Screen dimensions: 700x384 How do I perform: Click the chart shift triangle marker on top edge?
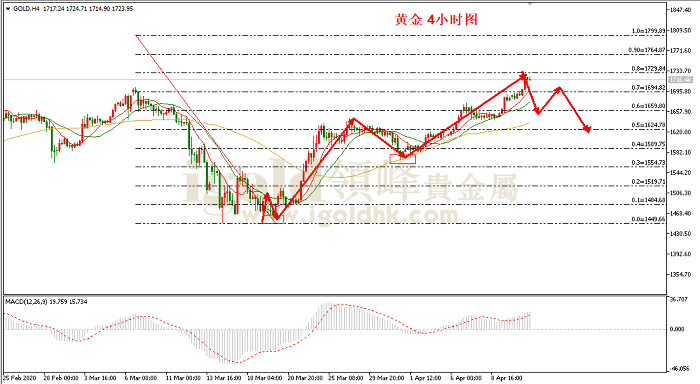click(x=530, y=4)
